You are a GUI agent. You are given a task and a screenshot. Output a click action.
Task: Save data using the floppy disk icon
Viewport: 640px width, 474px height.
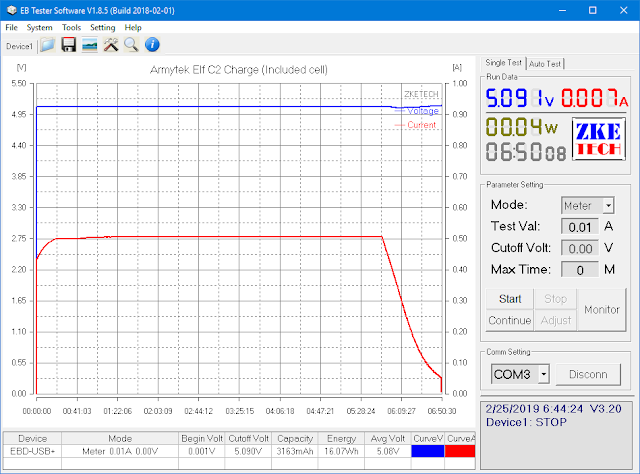69,45
